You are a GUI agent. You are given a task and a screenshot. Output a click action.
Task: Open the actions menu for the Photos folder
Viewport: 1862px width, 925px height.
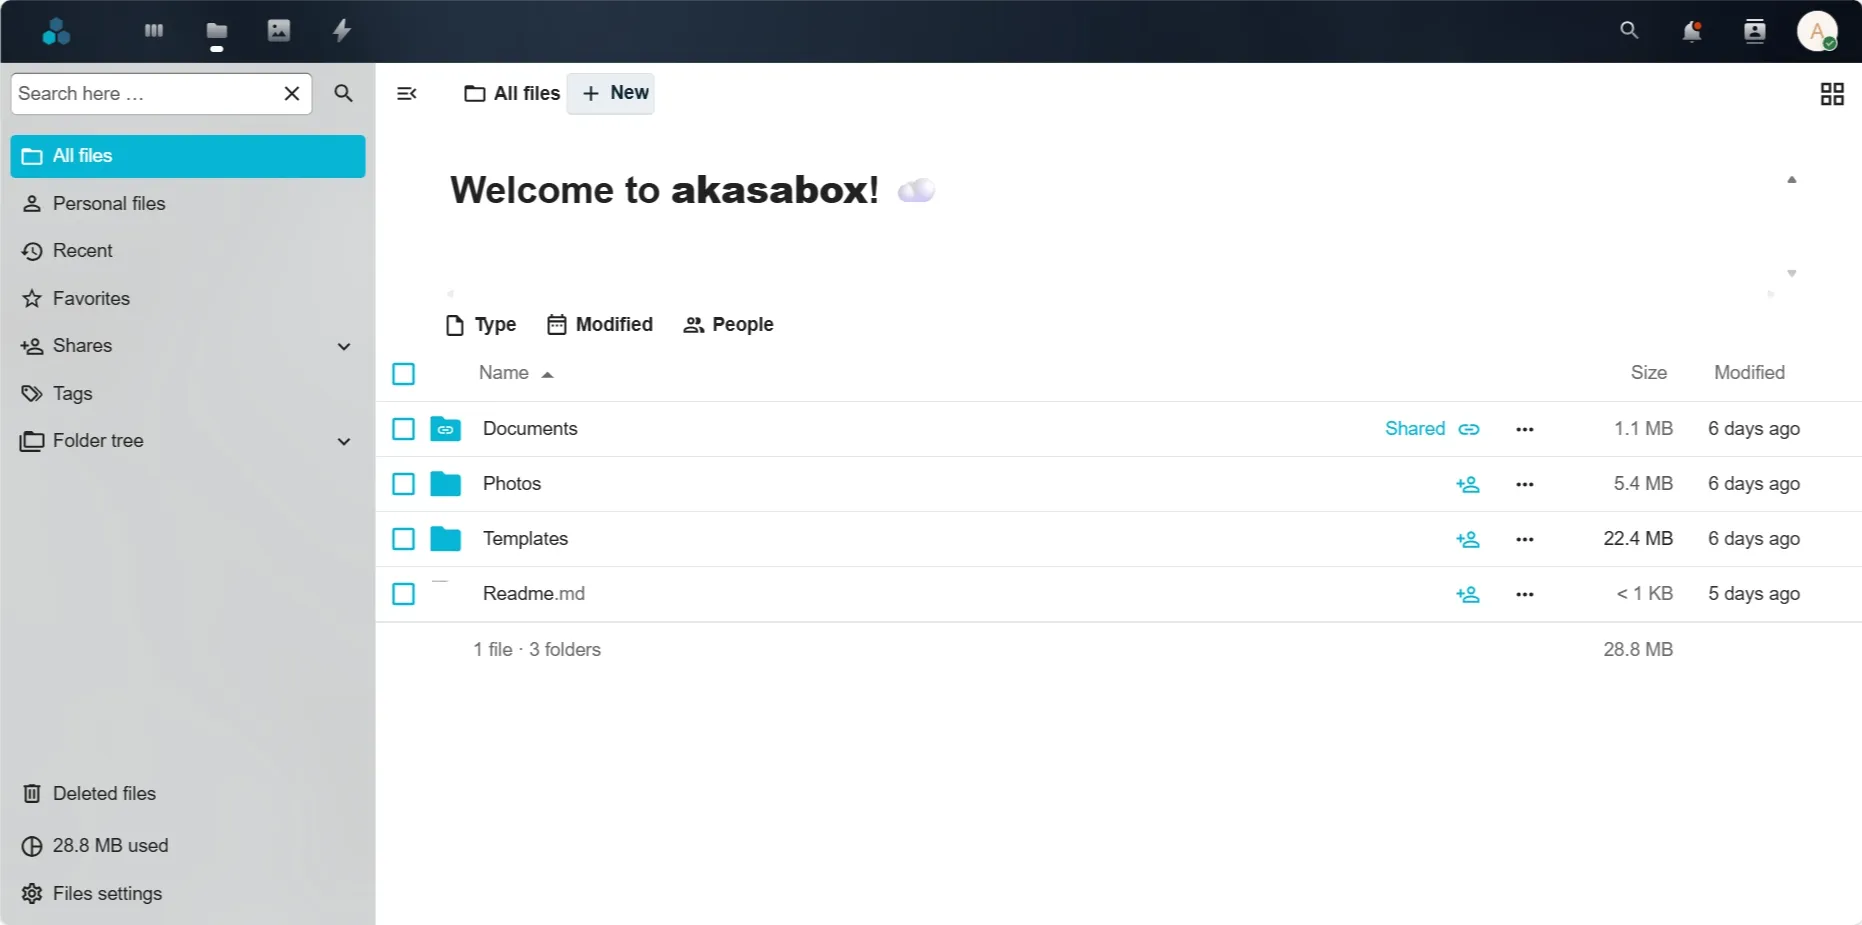(x=1524, y=483)
